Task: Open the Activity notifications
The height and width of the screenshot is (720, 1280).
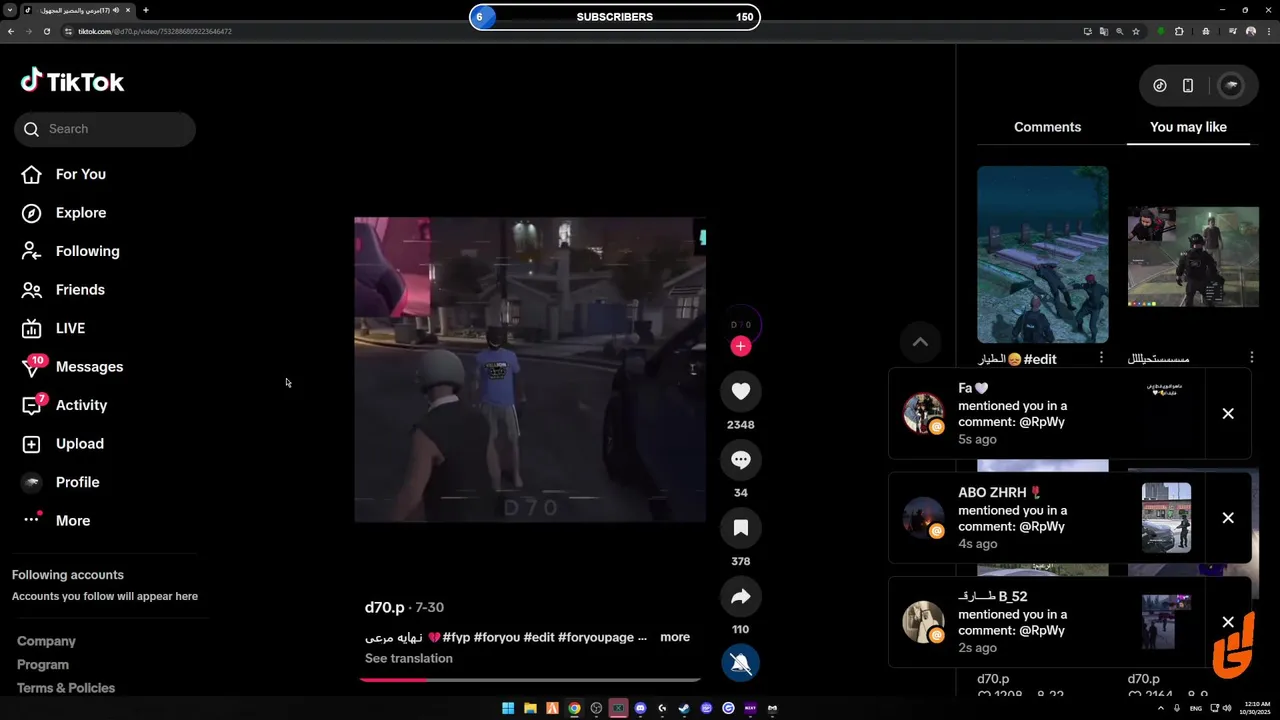Action: coord(81,405)
